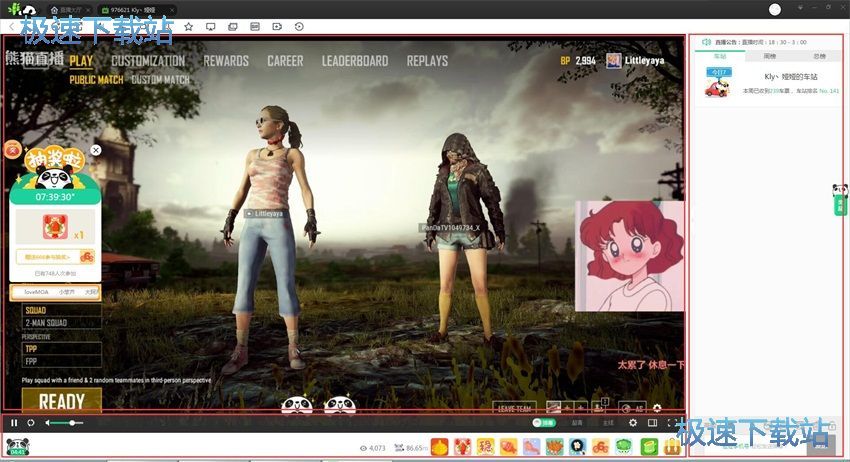850x462 pixels.
Task: Click the right panda mascot on the video
Action: (x=339, y=405)
